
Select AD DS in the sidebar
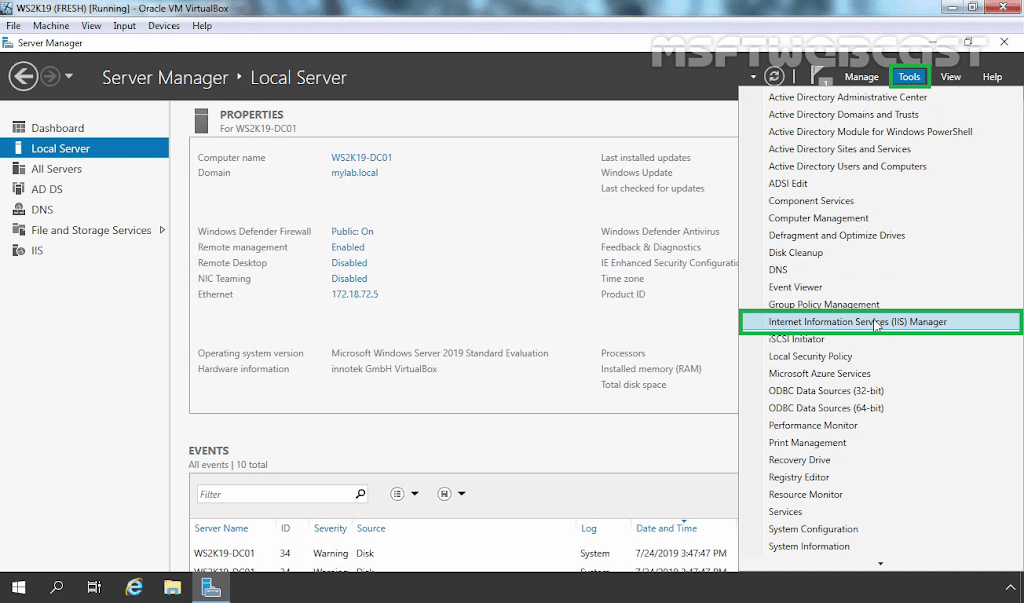(45, 188)
